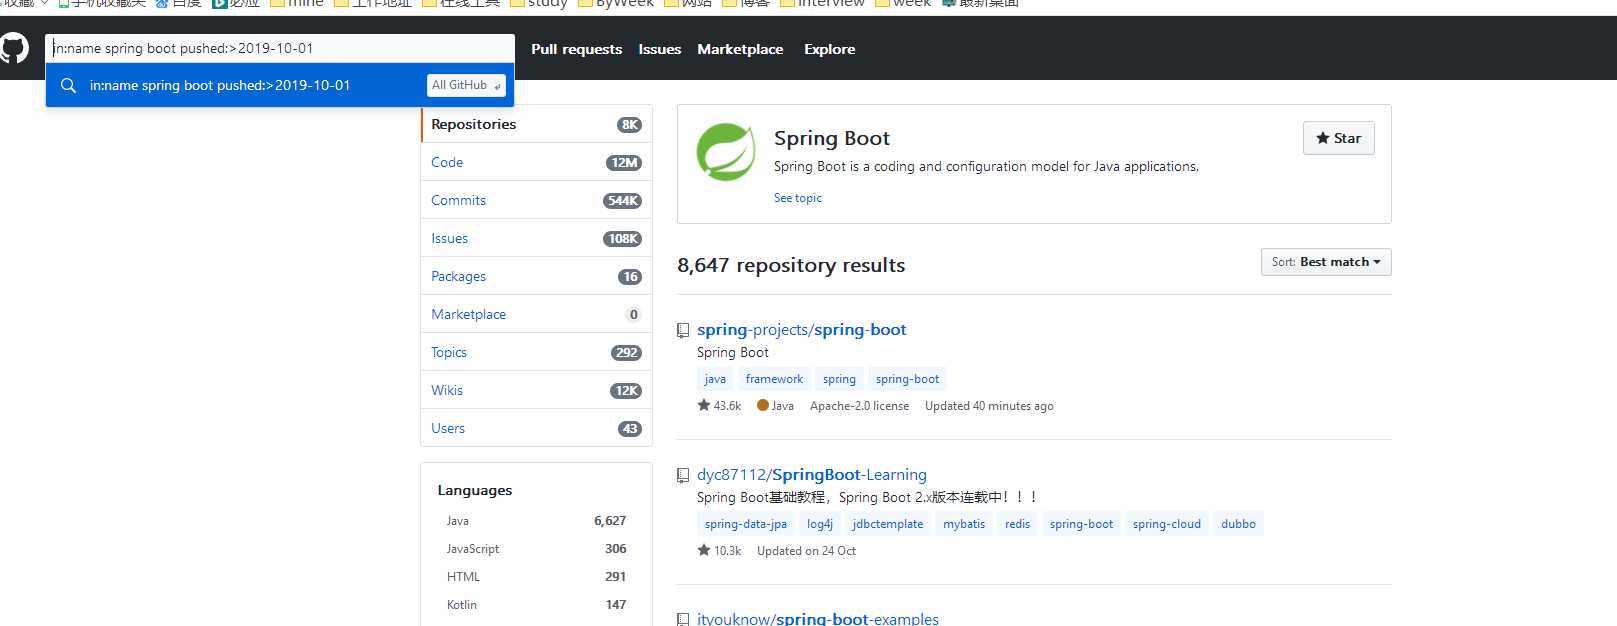Viewport: 1617px width, 626px height.
Task: Select the redis topic tag
Action: 1017,524
